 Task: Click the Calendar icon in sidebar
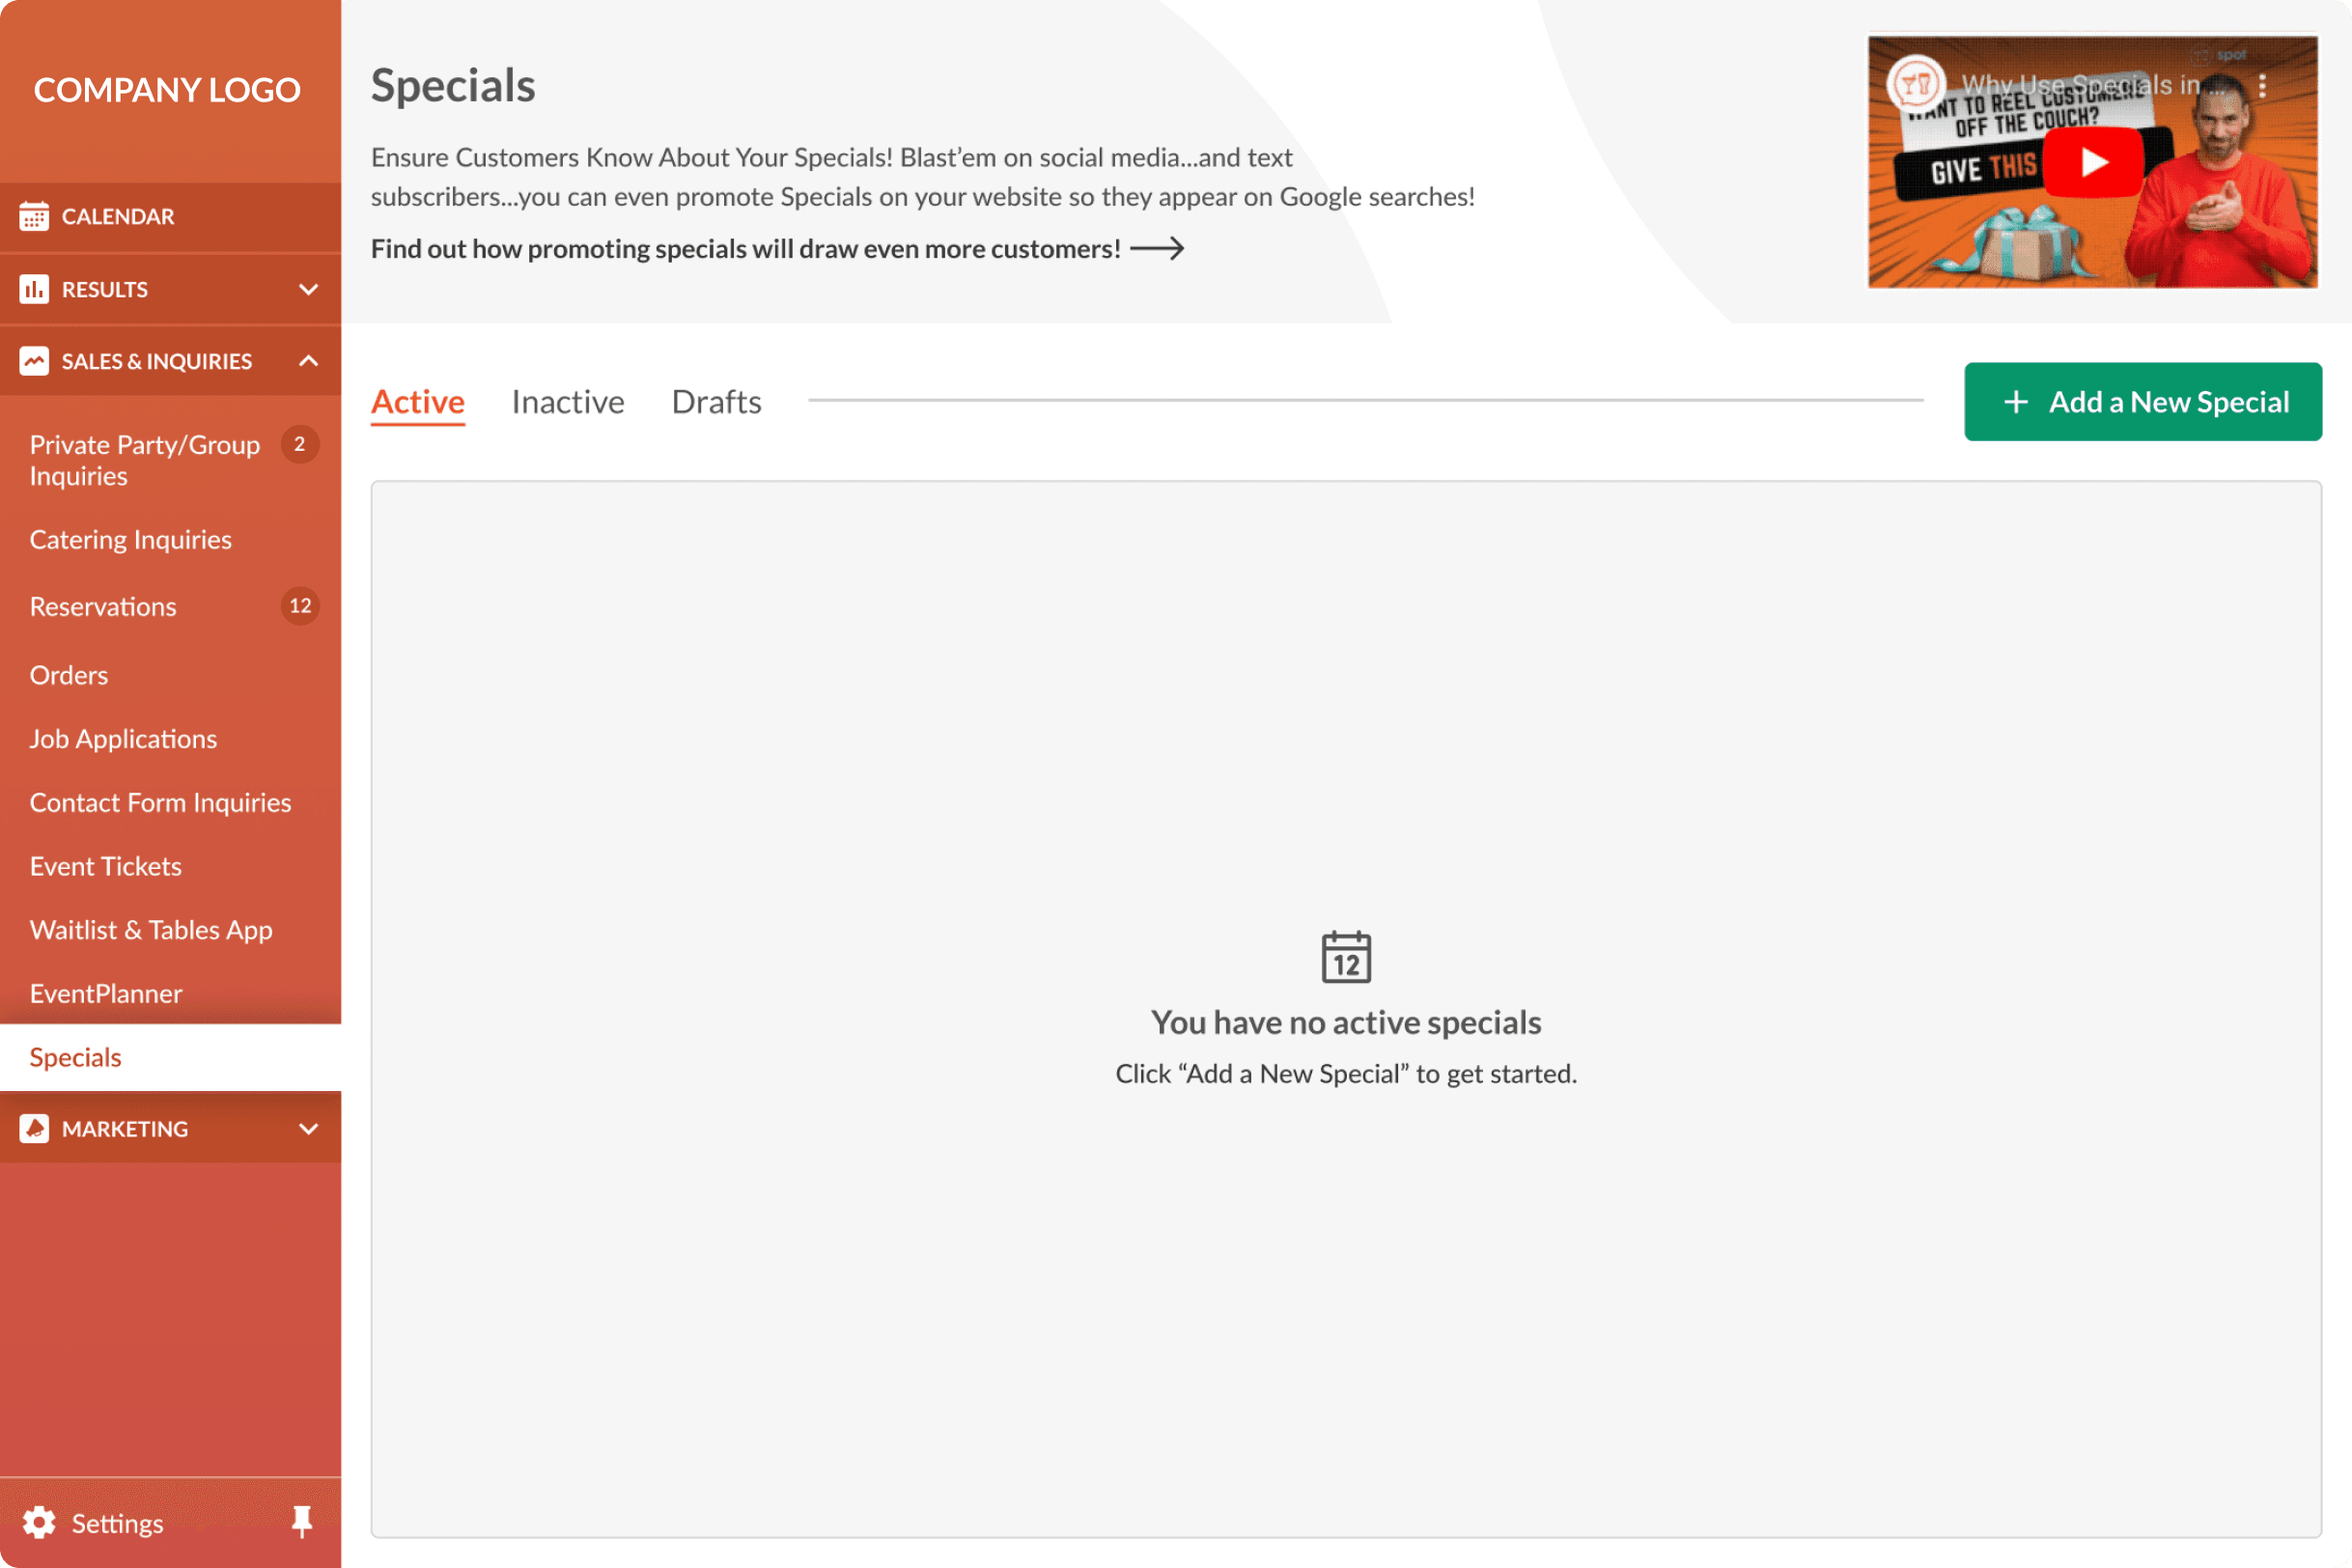[x=33, y=215]
